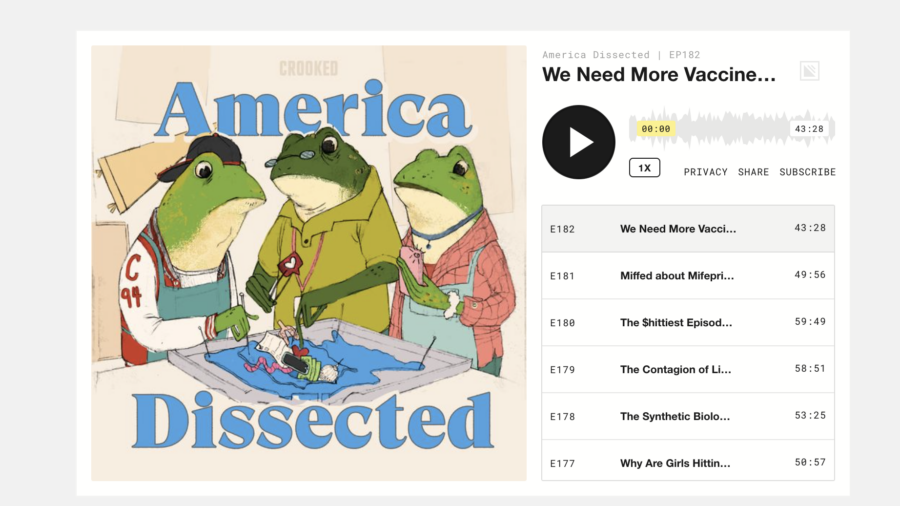Open episode E177 Why Are Girls Hittin...
900x506 pixels.
pyautogui.click(x=688, y=461)
